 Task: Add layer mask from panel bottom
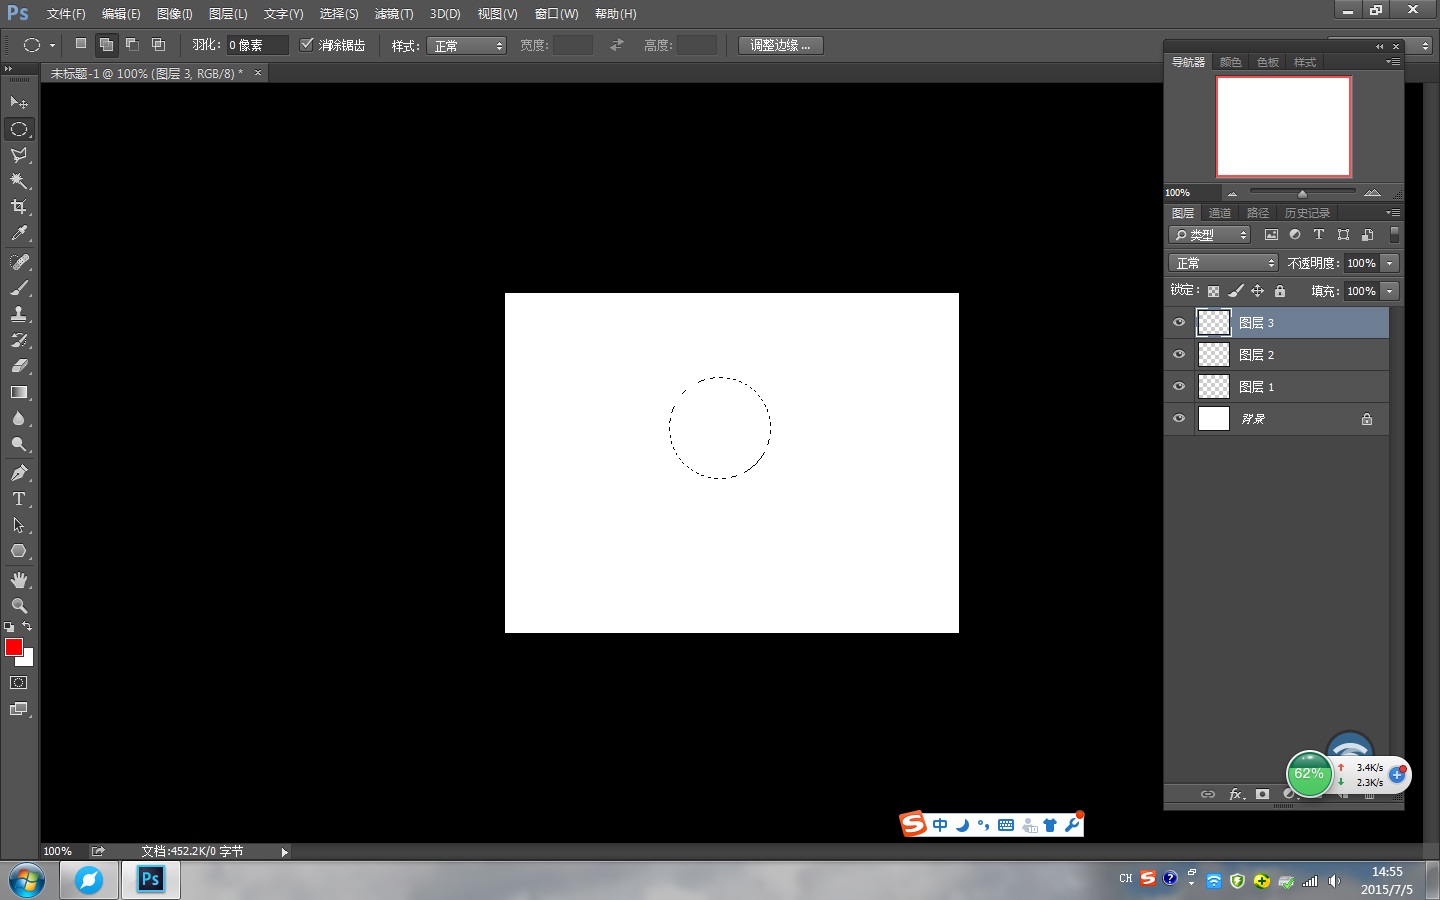(1262, 794)
